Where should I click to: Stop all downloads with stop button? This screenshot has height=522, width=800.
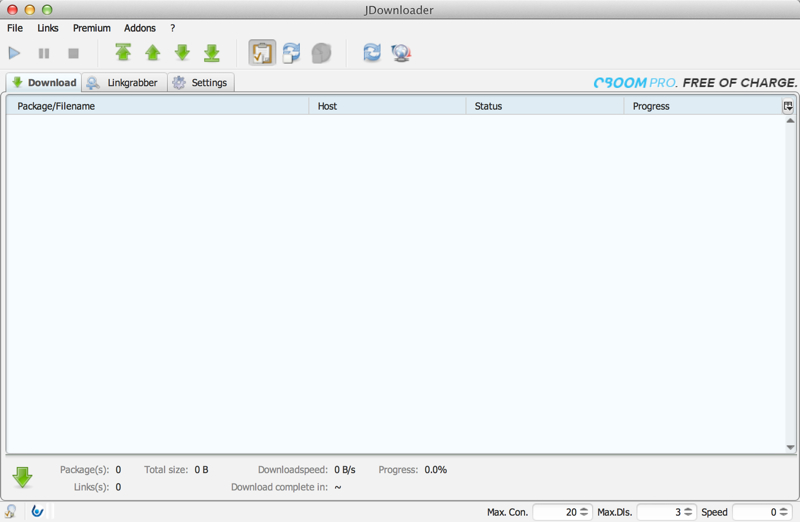[73, 53]
